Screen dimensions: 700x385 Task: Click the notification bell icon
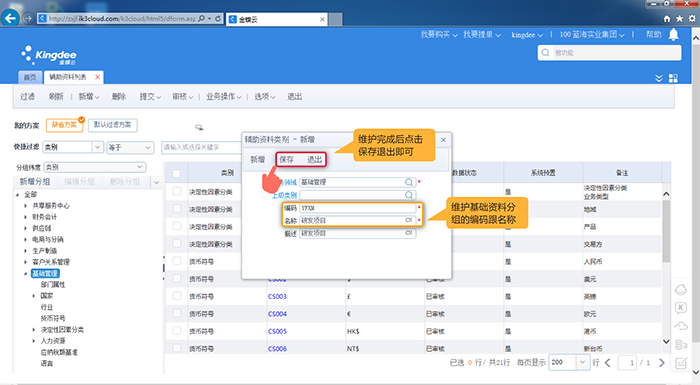(673, 34)
